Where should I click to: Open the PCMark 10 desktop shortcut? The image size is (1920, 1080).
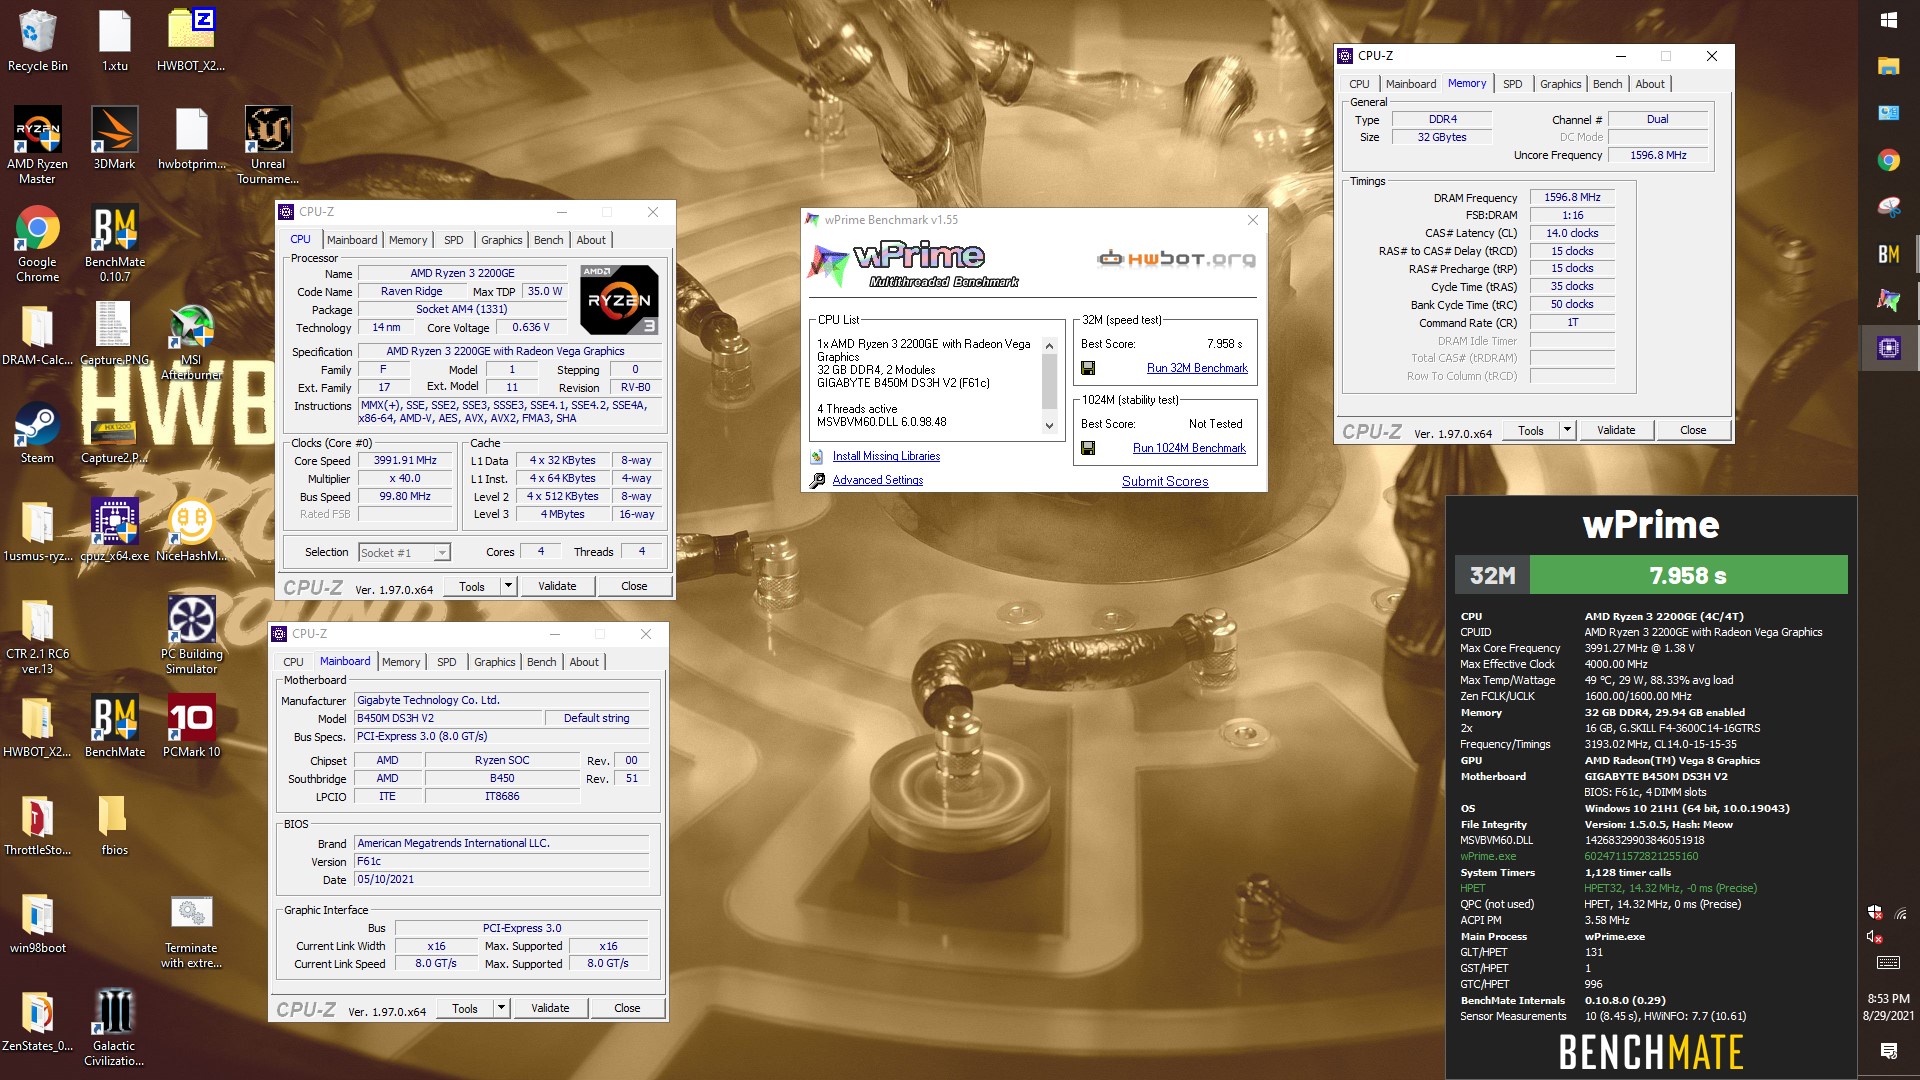(x=191, y=726)
